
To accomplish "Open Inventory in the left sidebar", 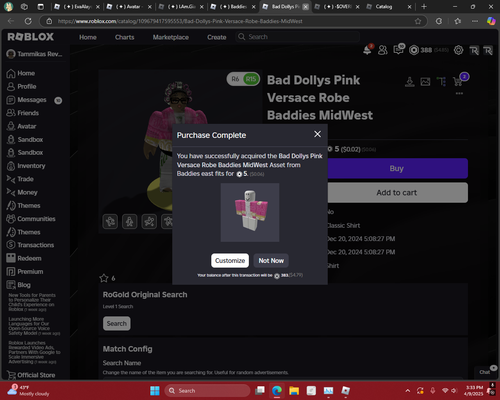I will tap(26, 166).
